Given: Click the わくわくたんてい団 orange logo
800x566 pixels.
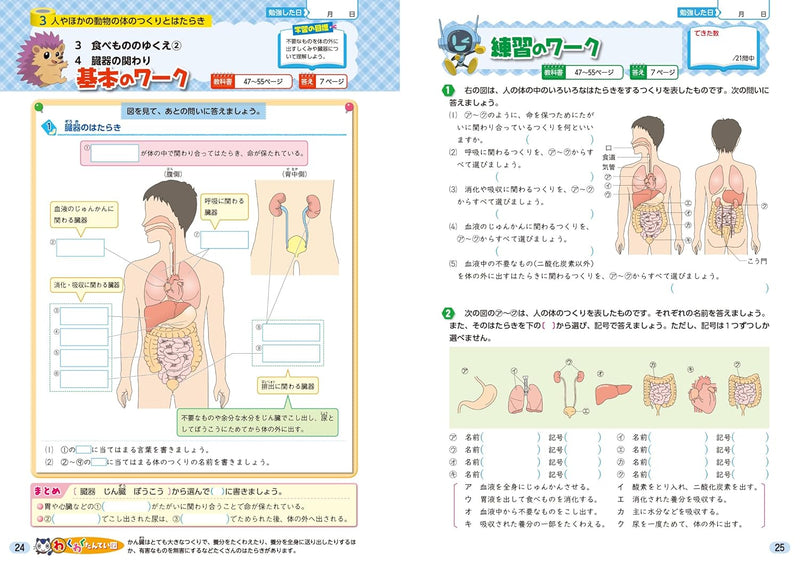Looking at the screenshot, I should (x=88, y=546).
